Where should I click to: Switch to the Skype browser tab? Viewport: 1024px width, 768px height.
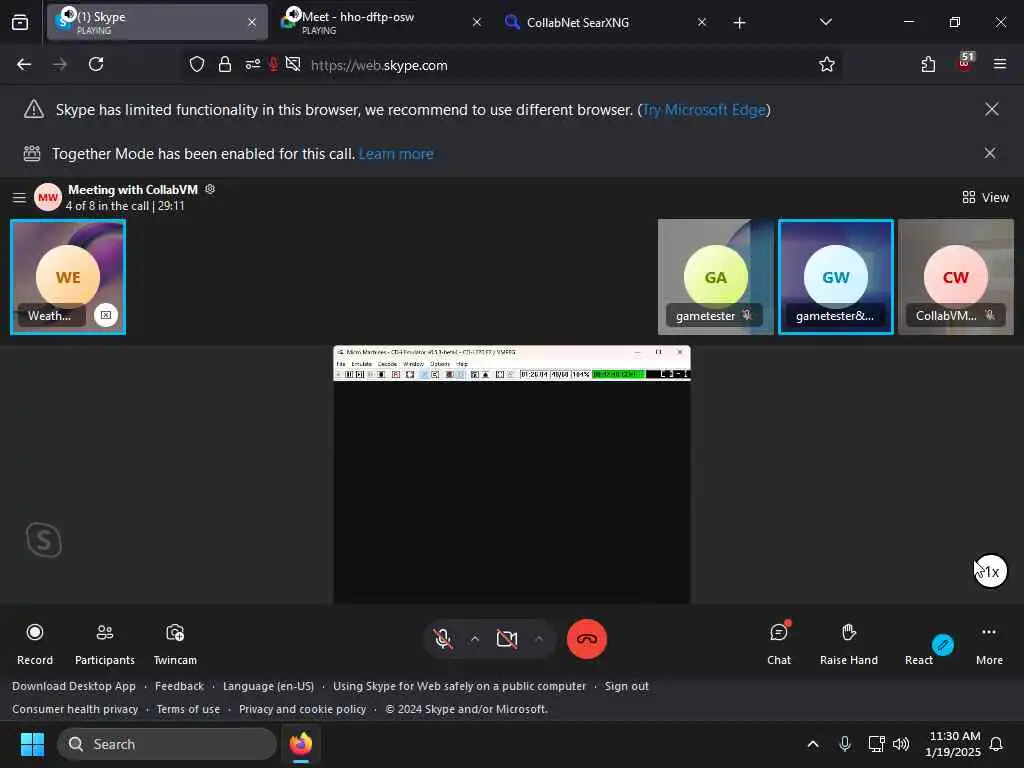click(157, 22)
